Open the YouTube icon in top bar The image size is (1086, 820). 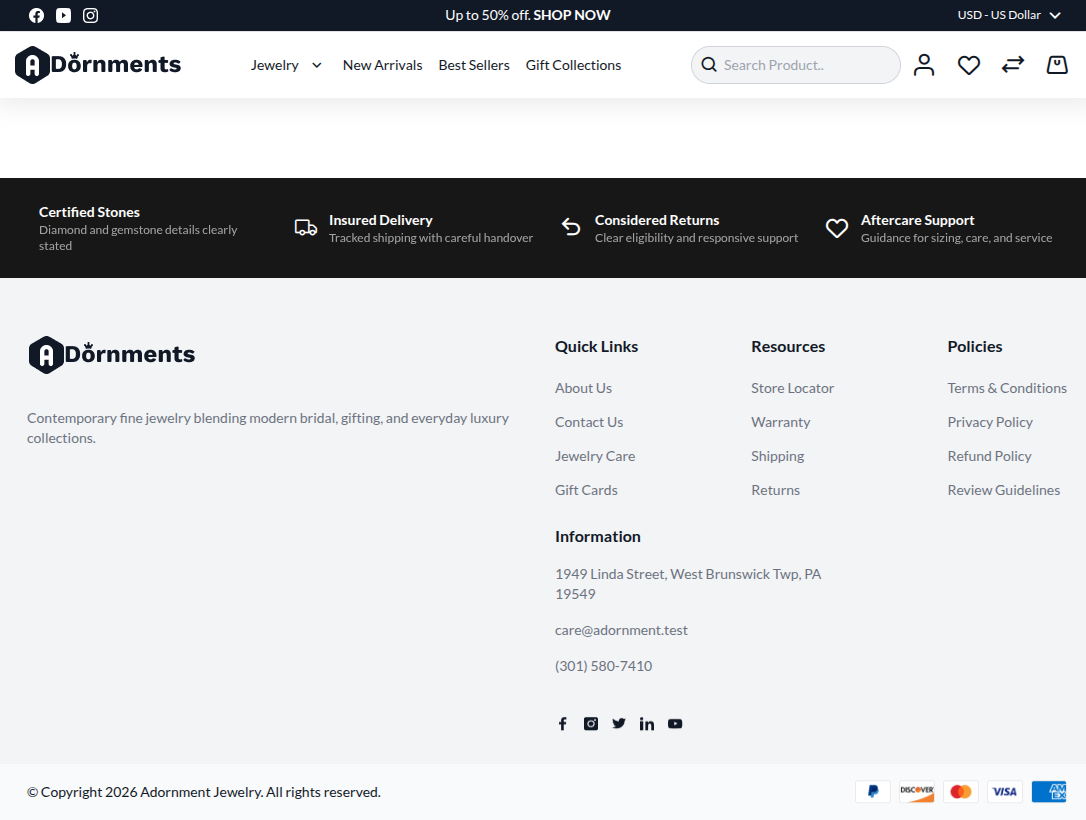(x=64, y=15)
